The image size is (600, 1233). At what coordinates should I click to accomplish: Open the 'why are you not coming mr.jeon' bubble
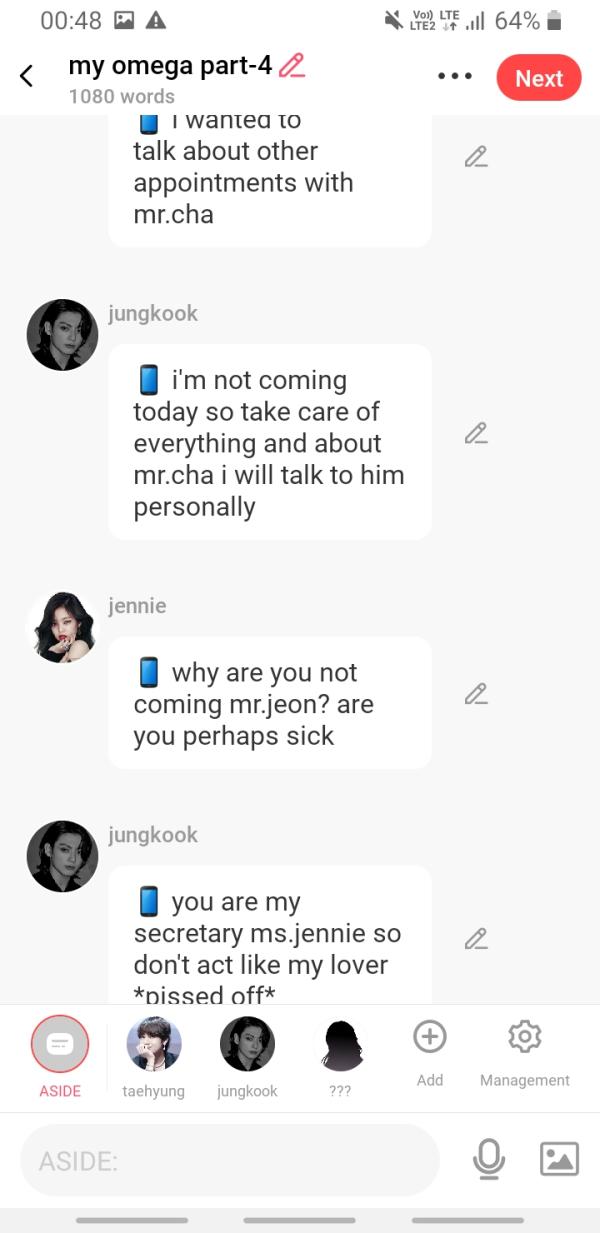(270, 704)
